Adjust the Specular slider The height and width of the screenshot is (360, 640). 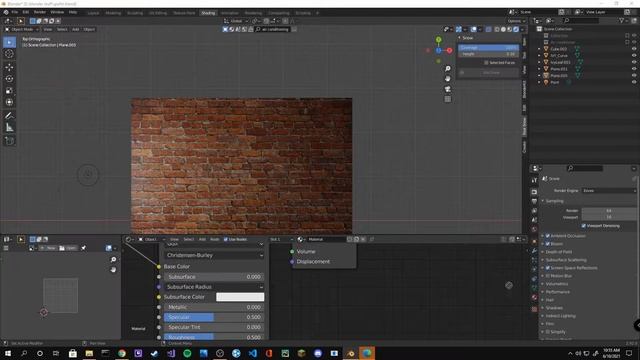(x=214, y=317)
